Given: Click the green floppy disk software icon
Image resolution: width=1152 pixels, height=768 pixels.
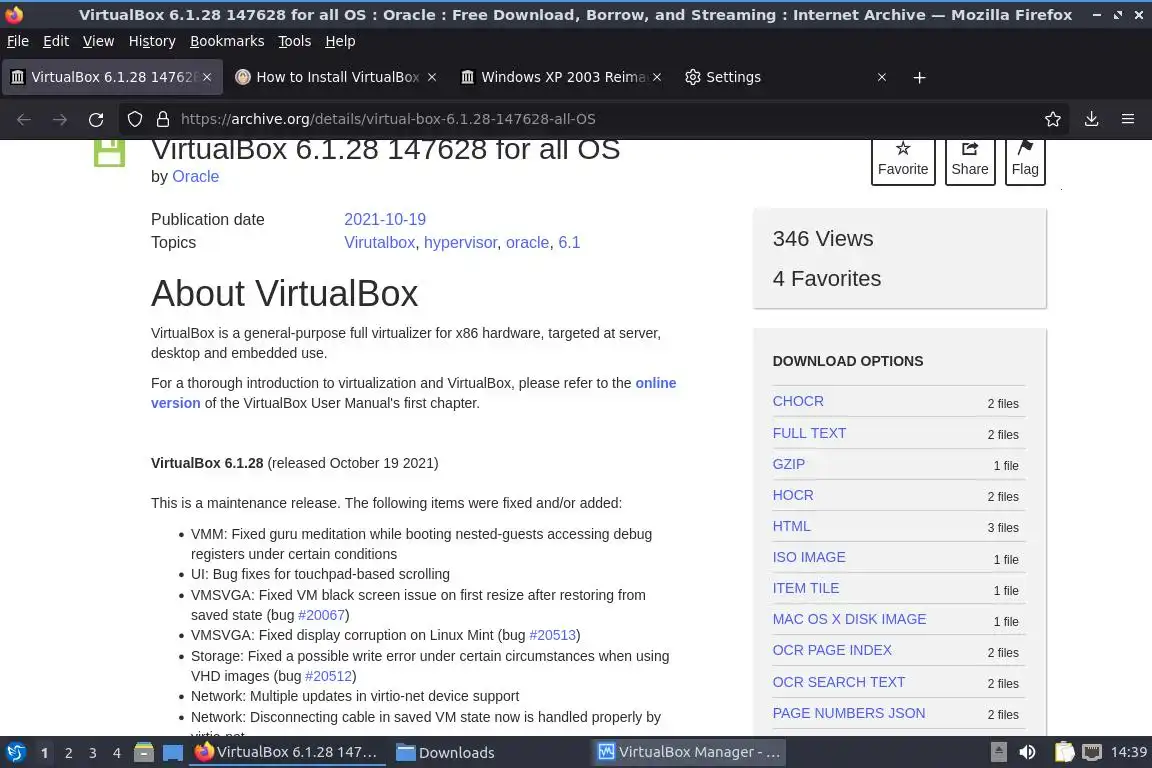Looking at the screenshot, I should click(x=109, y=153).
